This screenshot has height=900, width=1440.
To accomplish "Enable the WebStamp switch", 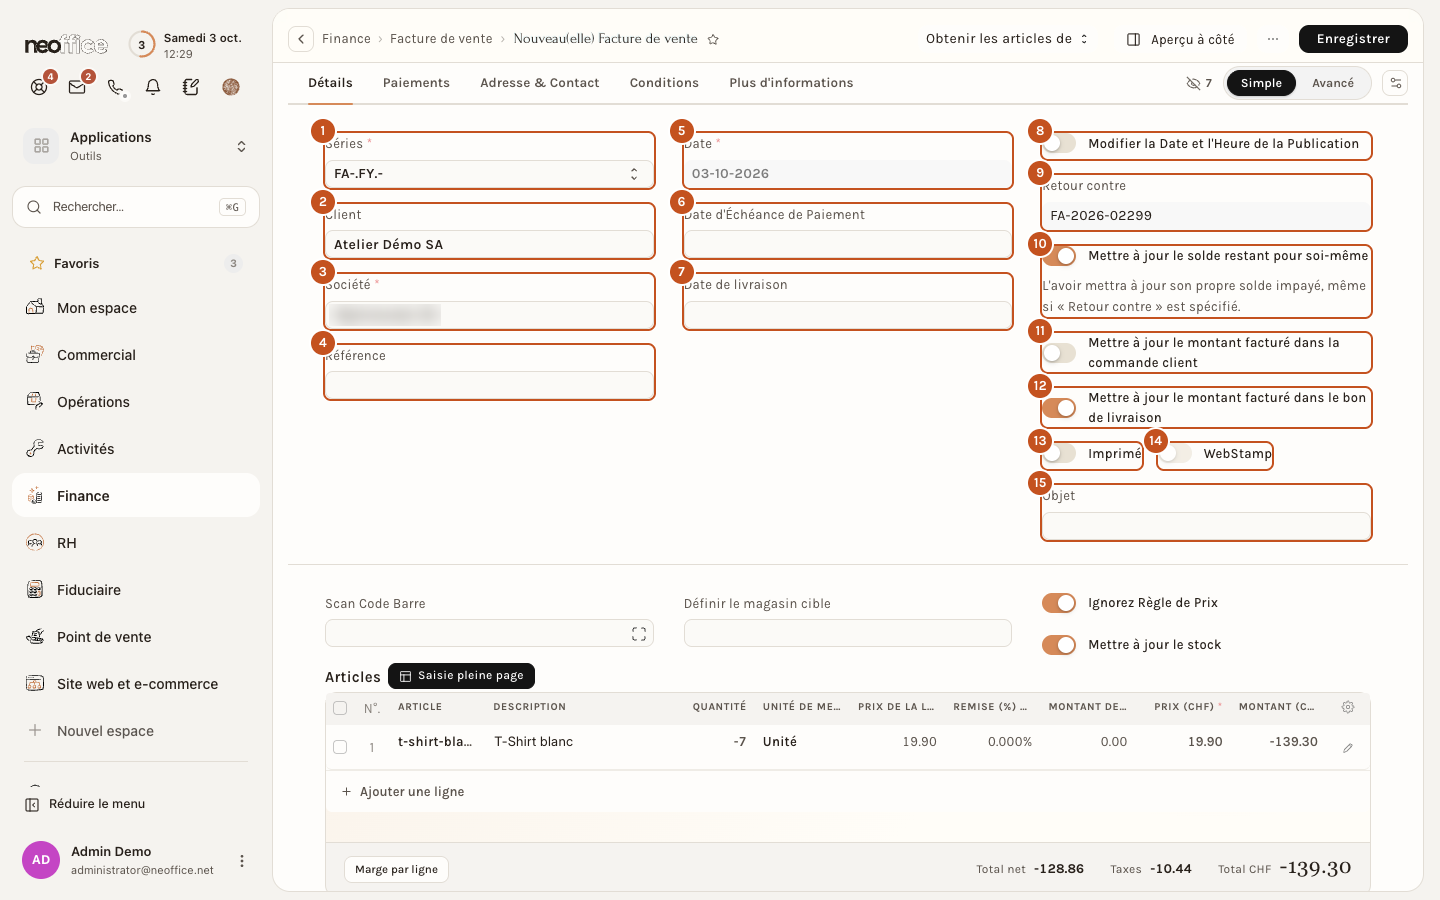I will click(x=1175, y=454).
